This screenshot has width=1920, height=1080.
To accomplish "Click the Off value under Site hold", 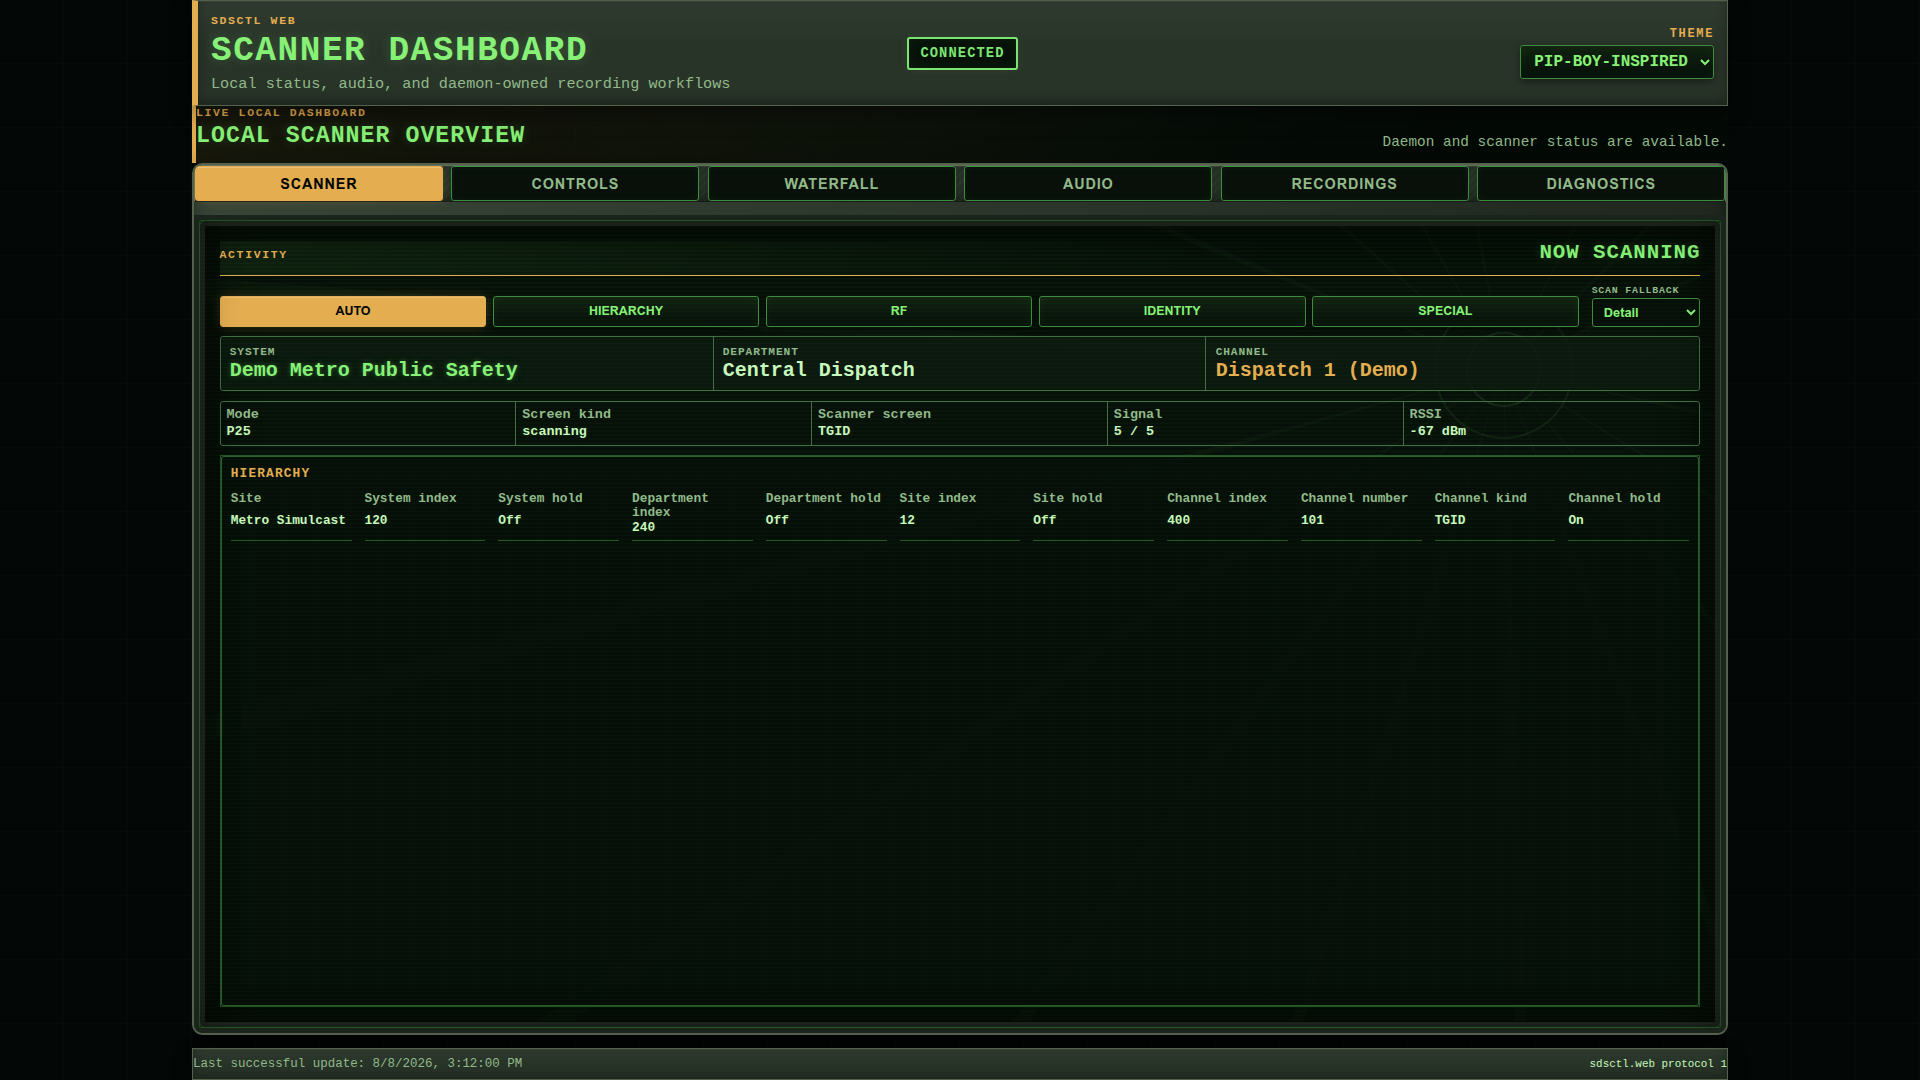I will point(1044,520).
